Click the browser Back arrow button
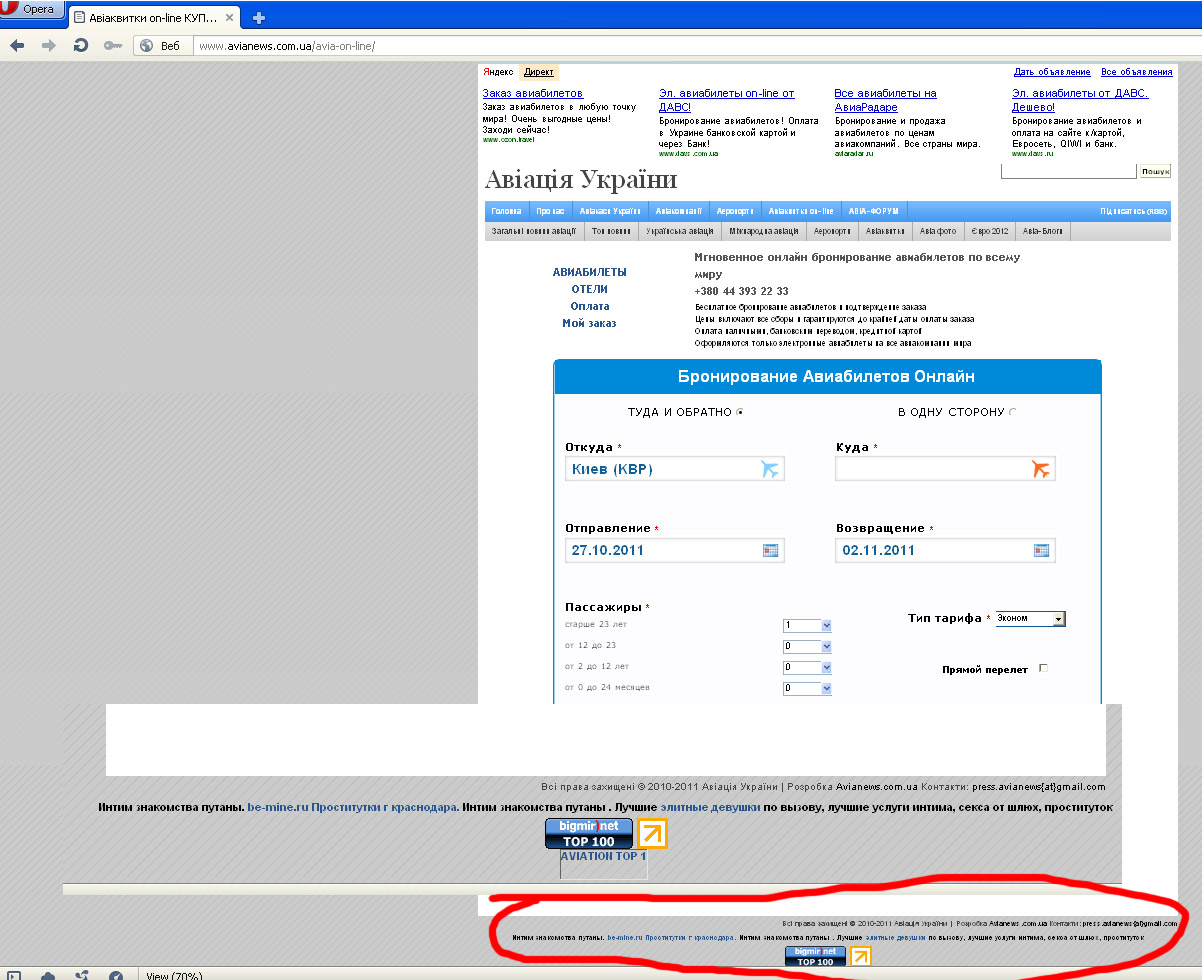This screenshot has height=980, width=1202. 17,45
